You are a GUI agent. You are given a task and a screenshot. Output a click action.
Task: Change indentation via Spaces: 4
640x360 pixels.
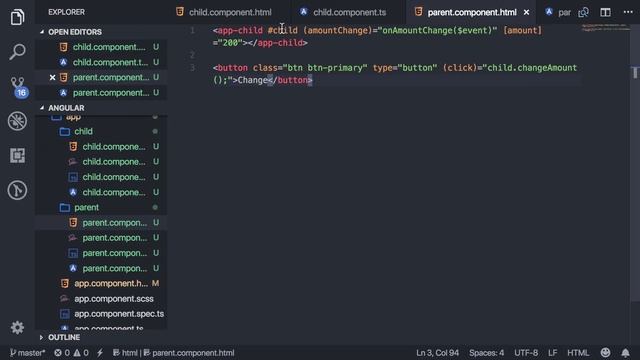tap(486, 353)
